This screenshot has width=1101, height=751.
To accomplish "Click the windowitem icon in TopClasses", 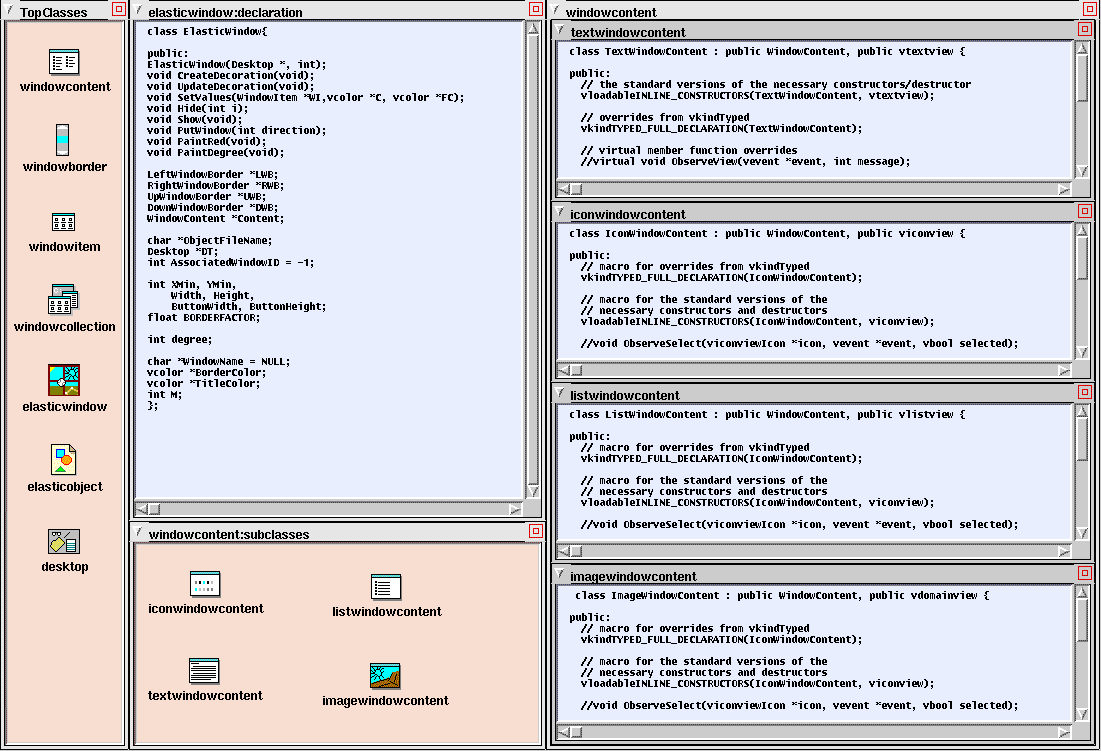I will [x=64, y=222].
